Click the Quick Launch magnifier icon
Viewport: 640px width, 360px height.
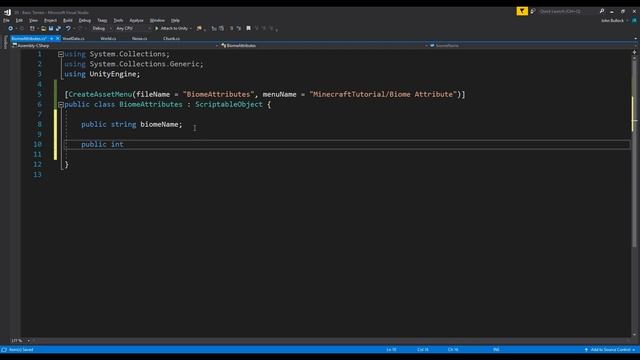click(602, 11)
